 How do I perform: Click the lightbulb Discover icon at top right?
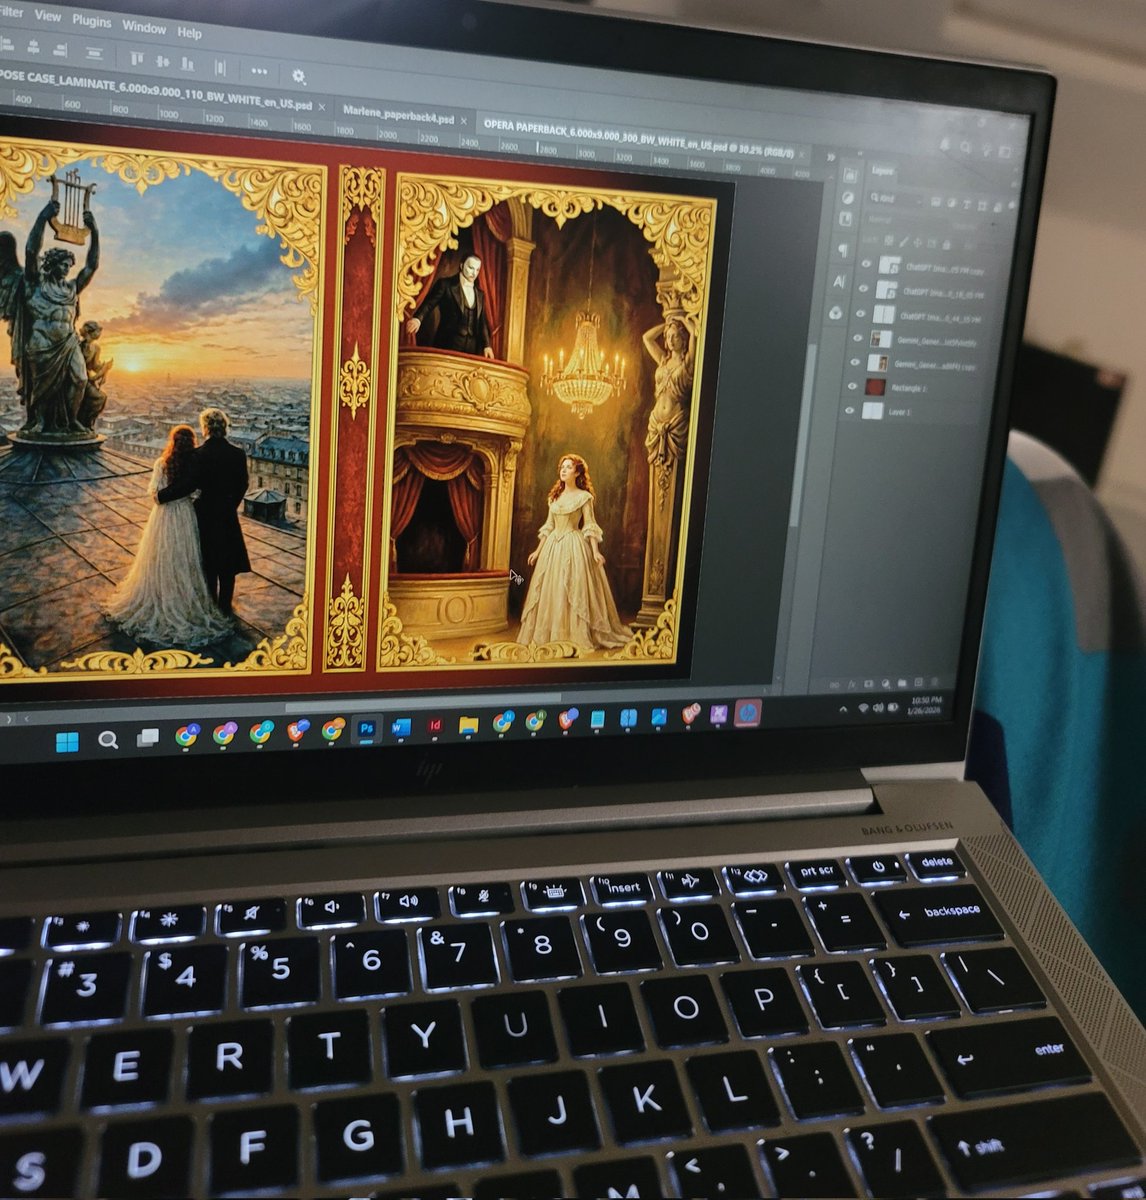coord(986,150)
